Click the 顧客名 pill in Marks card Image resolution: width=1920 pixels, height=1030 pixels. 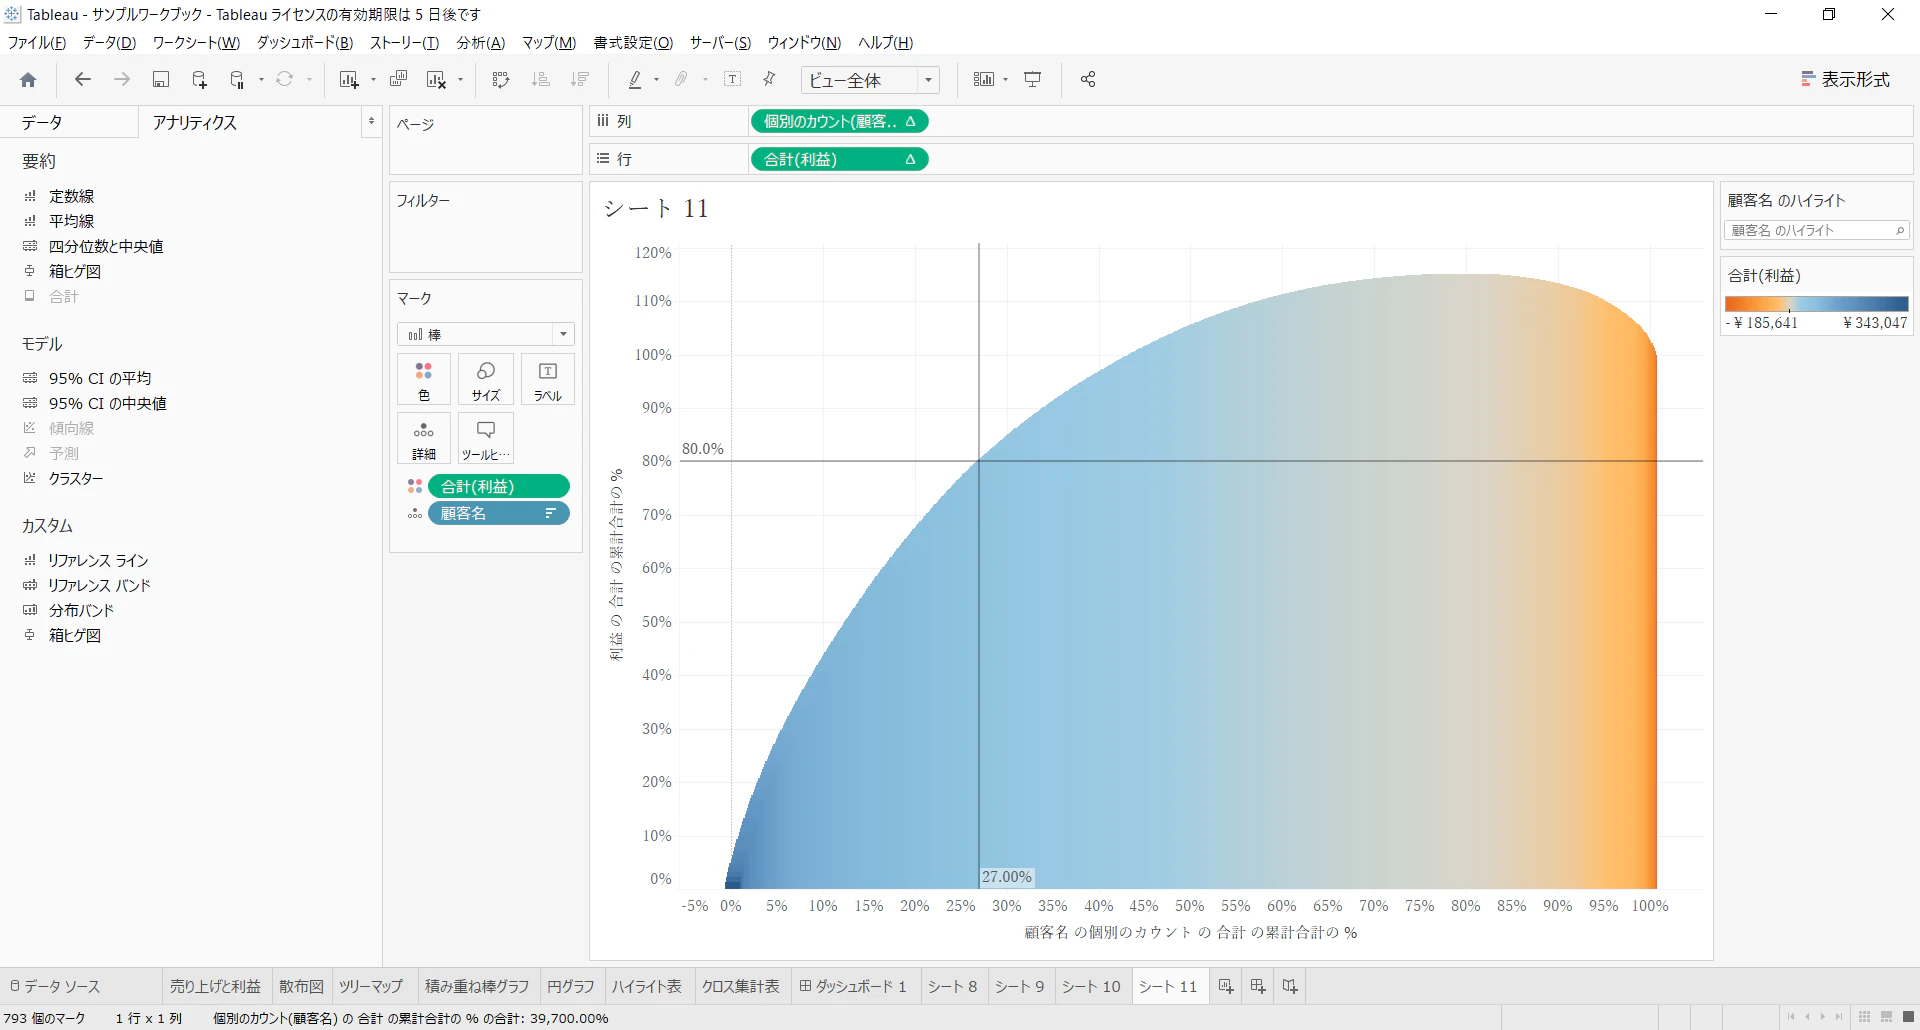pos(499,513)
